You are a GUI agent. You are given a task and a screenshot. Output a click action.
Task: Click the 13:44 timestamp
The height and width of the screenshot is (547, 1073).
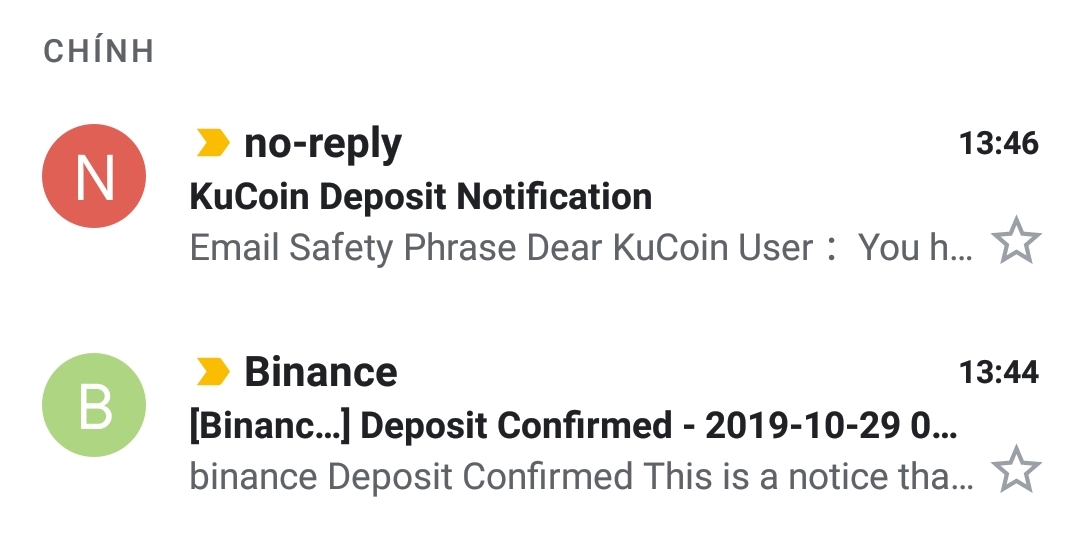click(x=998, y=373)
